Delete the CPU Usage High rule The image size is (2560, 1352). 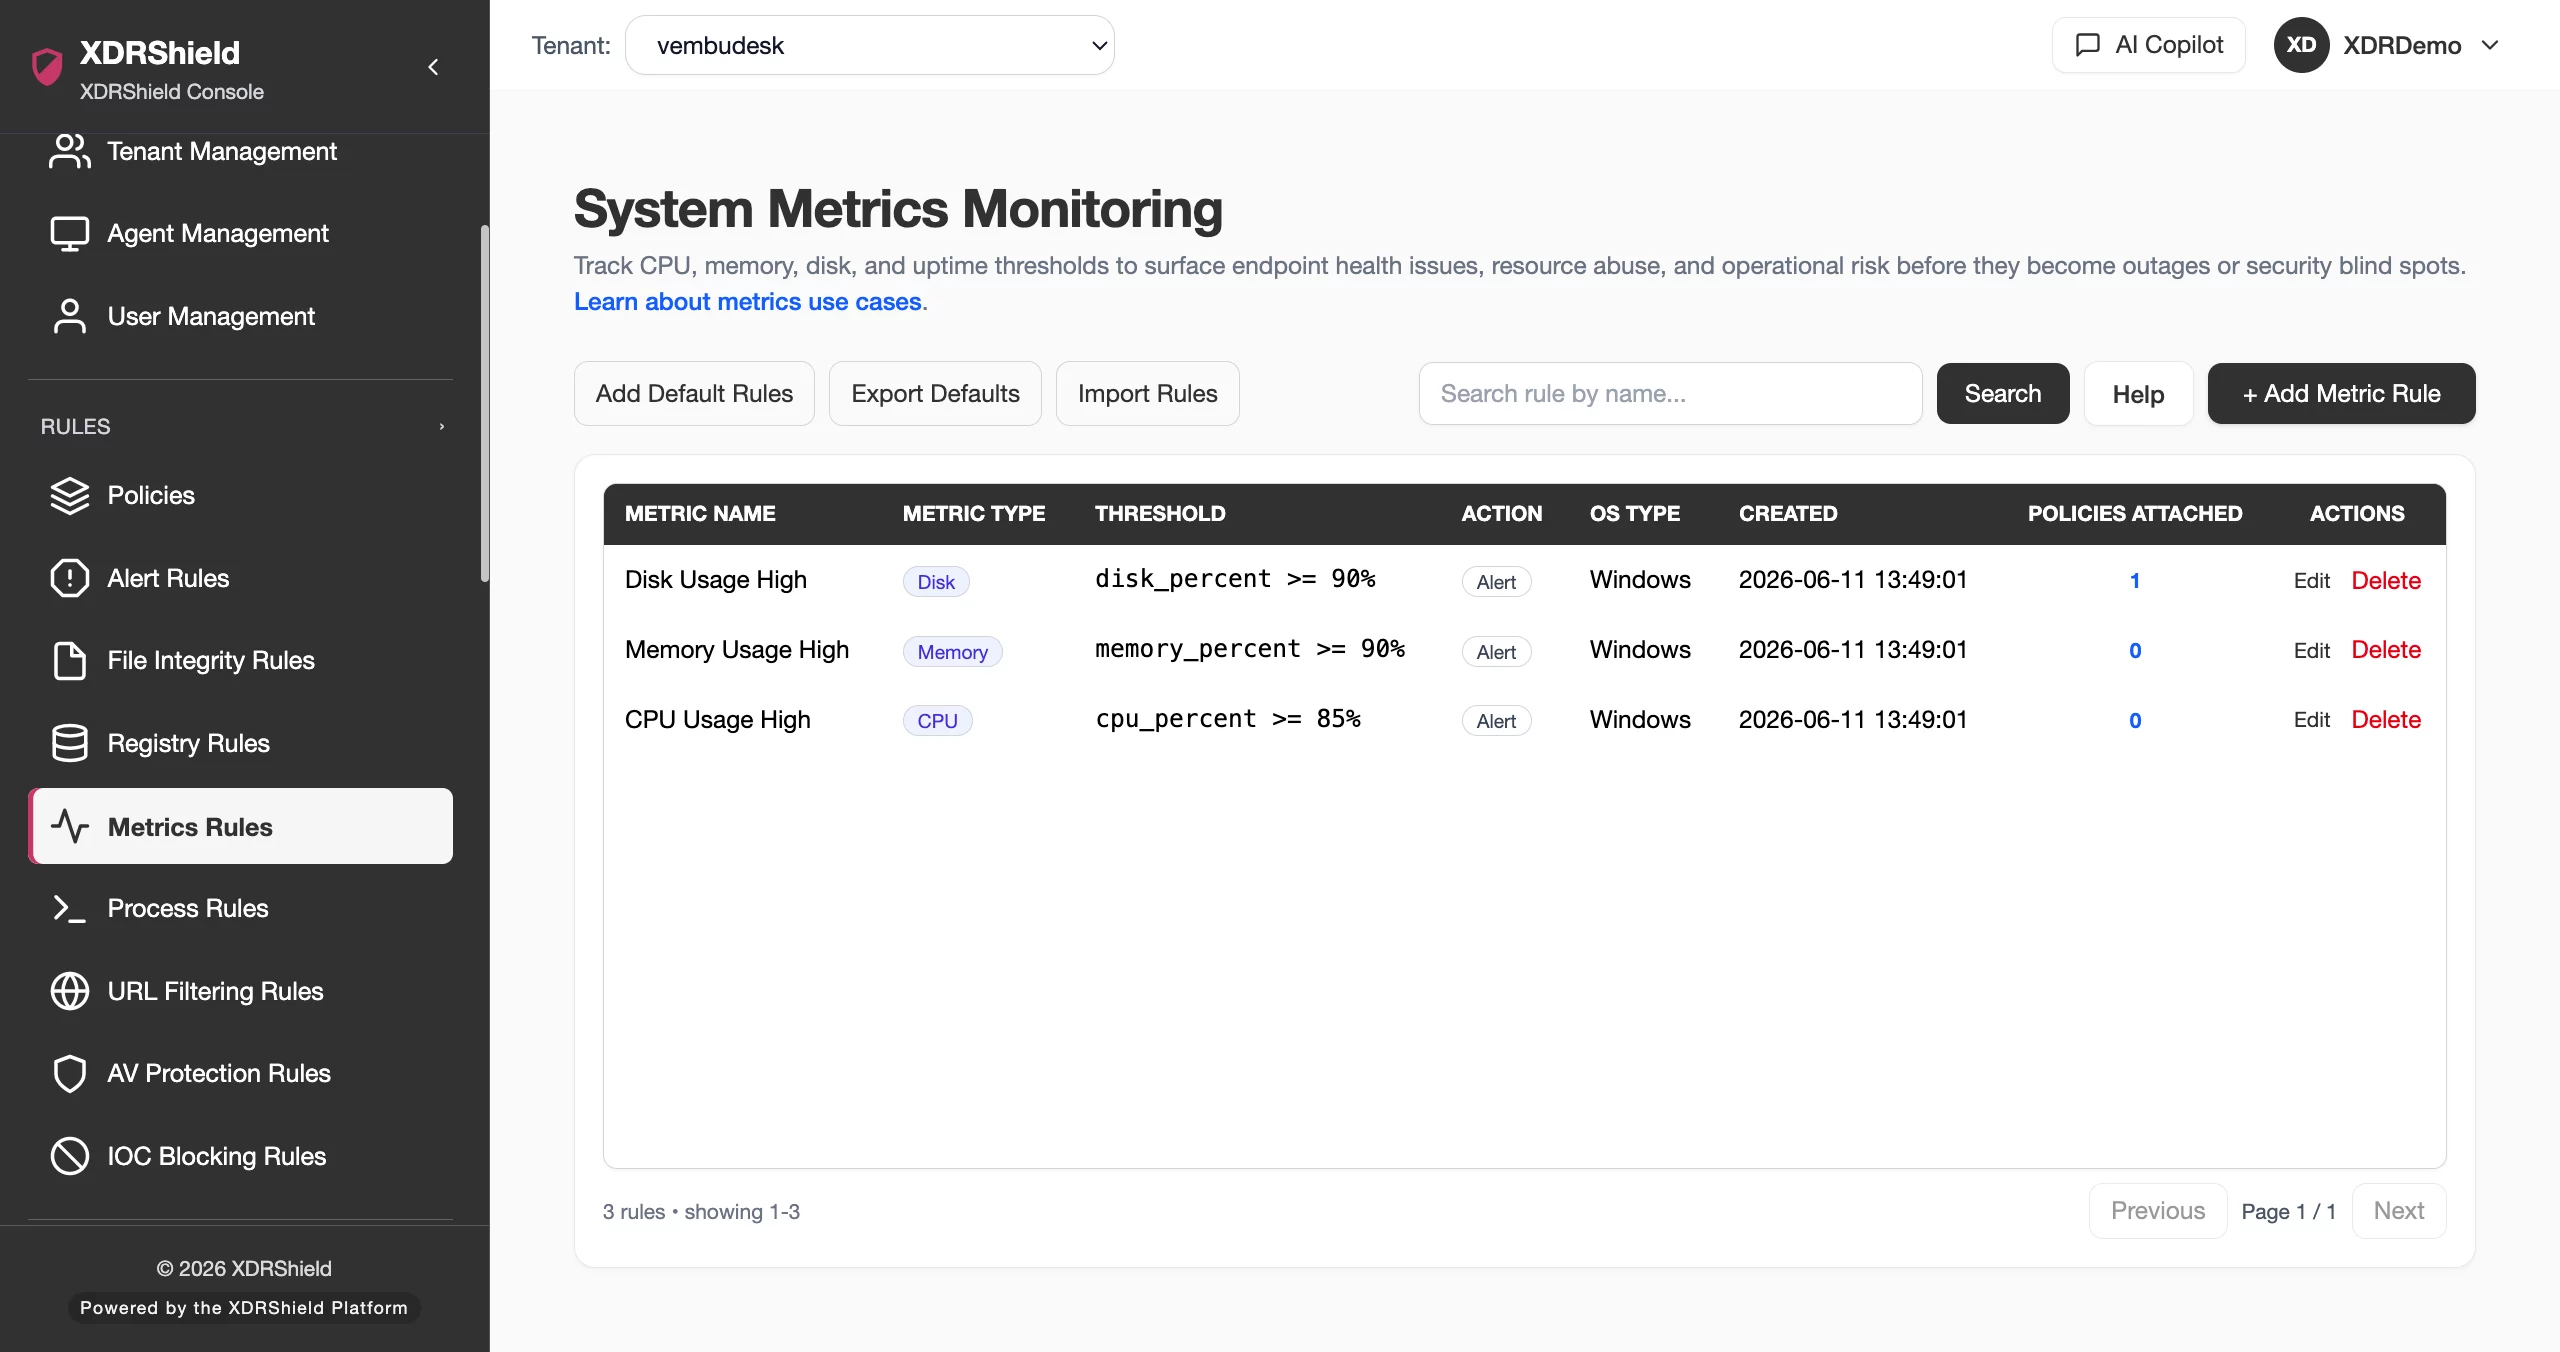pyautogui.click(x=2386, y=720)
